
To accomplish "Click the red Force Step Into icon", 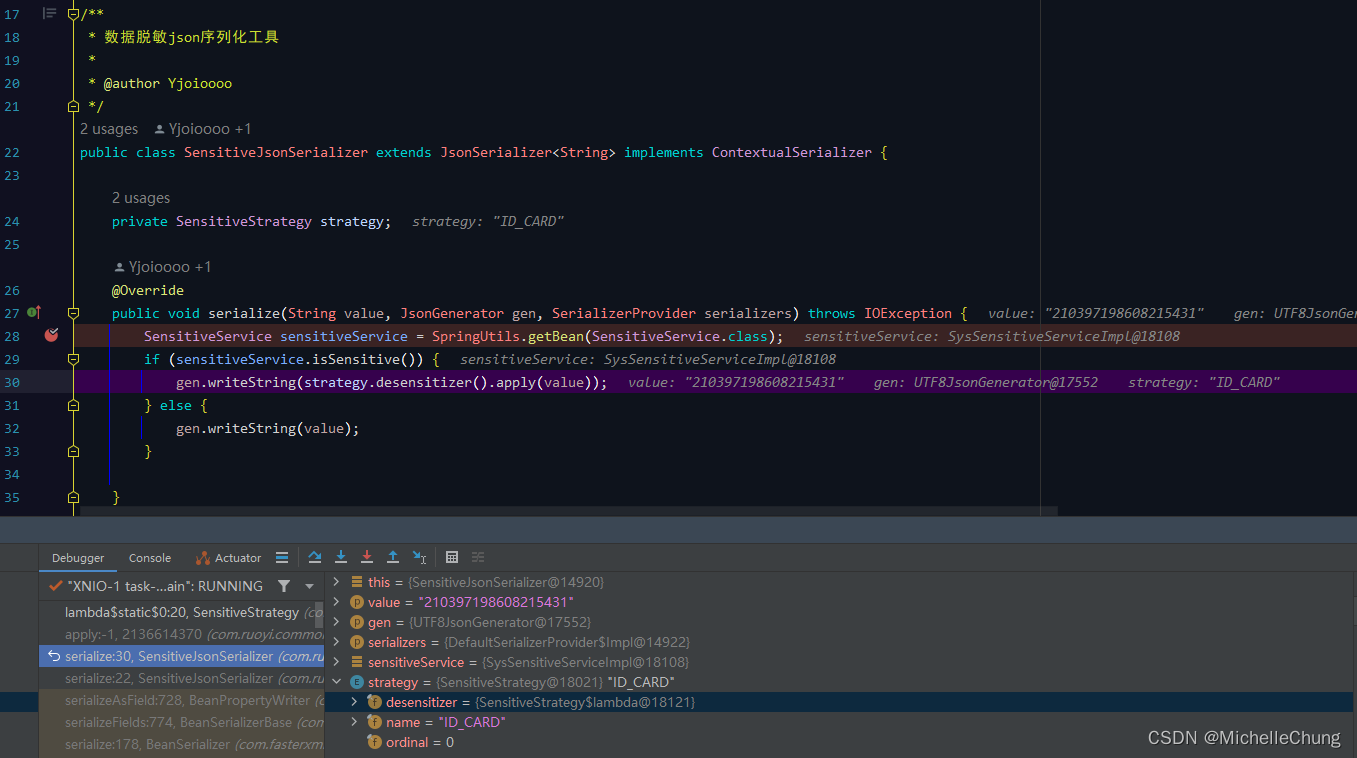I will coord(367,557).
